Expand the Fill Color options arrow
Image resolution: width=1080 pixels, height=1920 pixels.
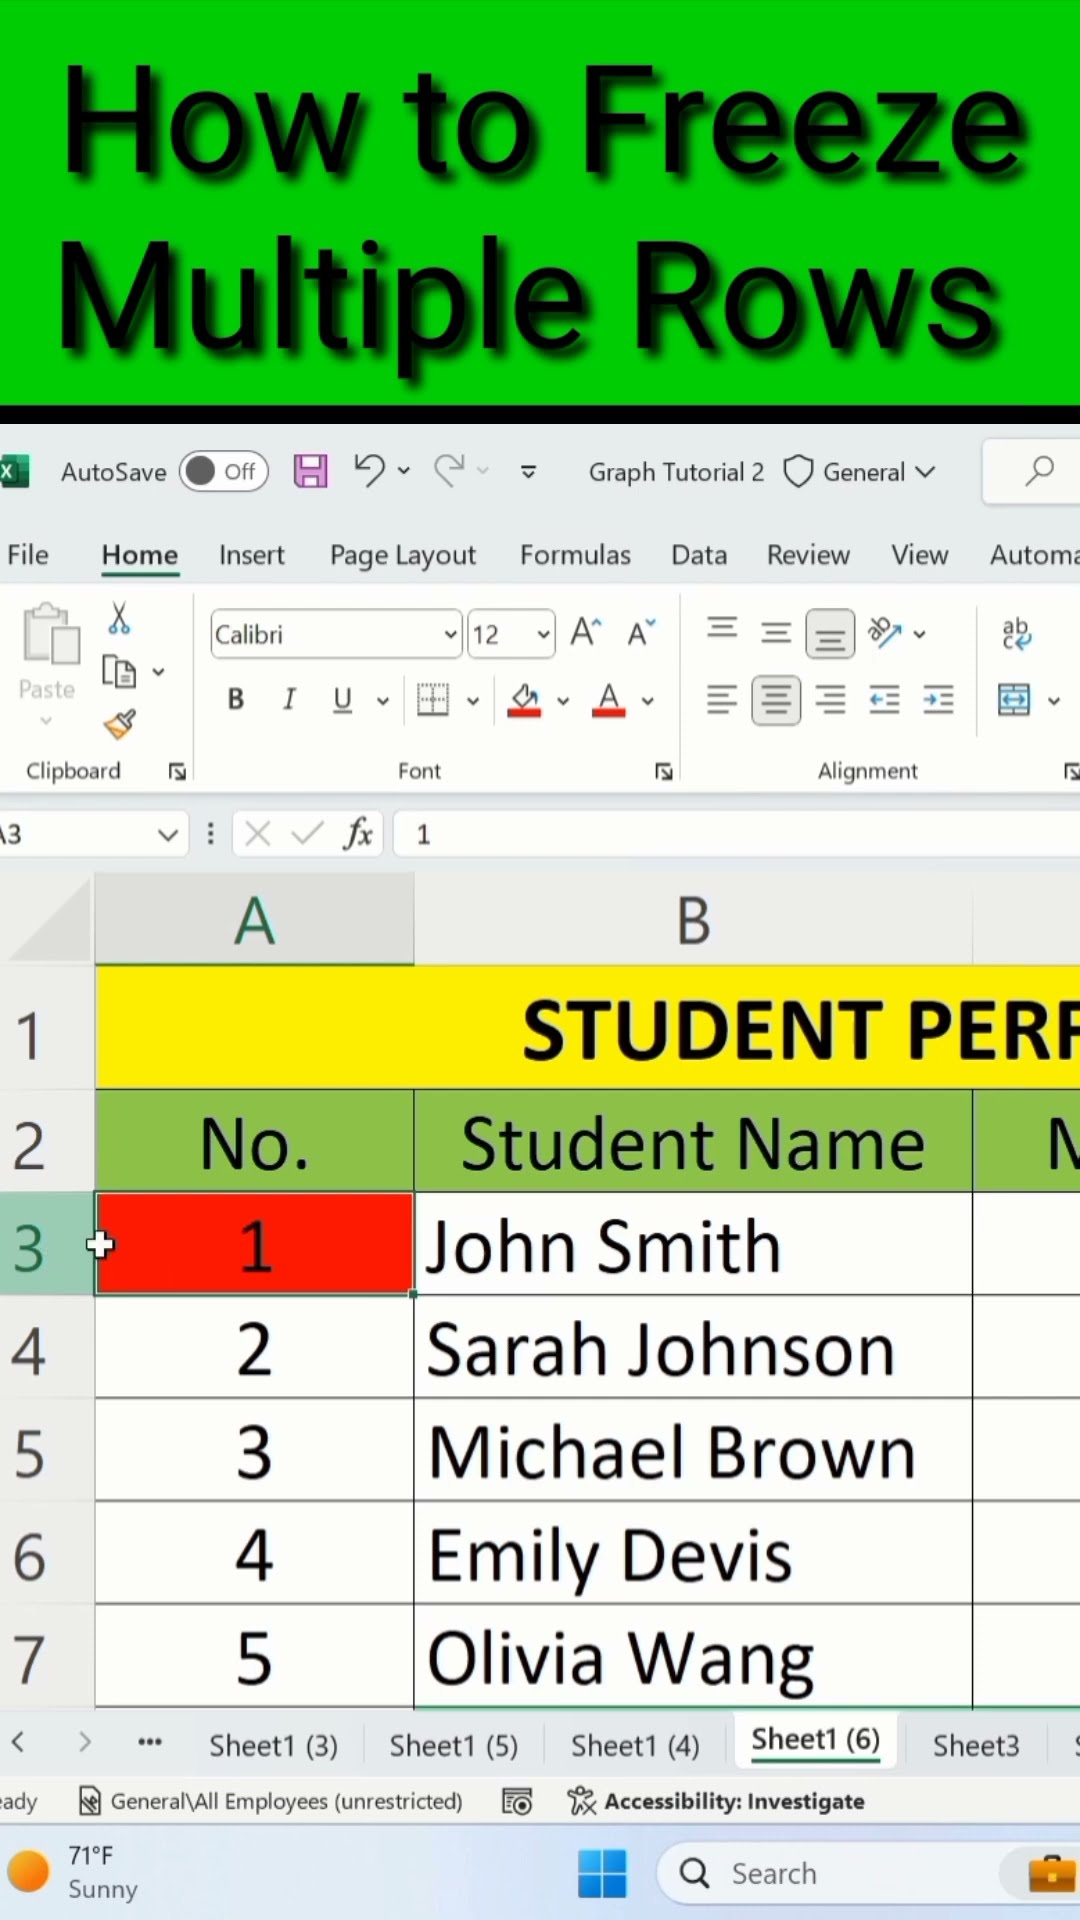pyautogui.click(x=563, y=701)
